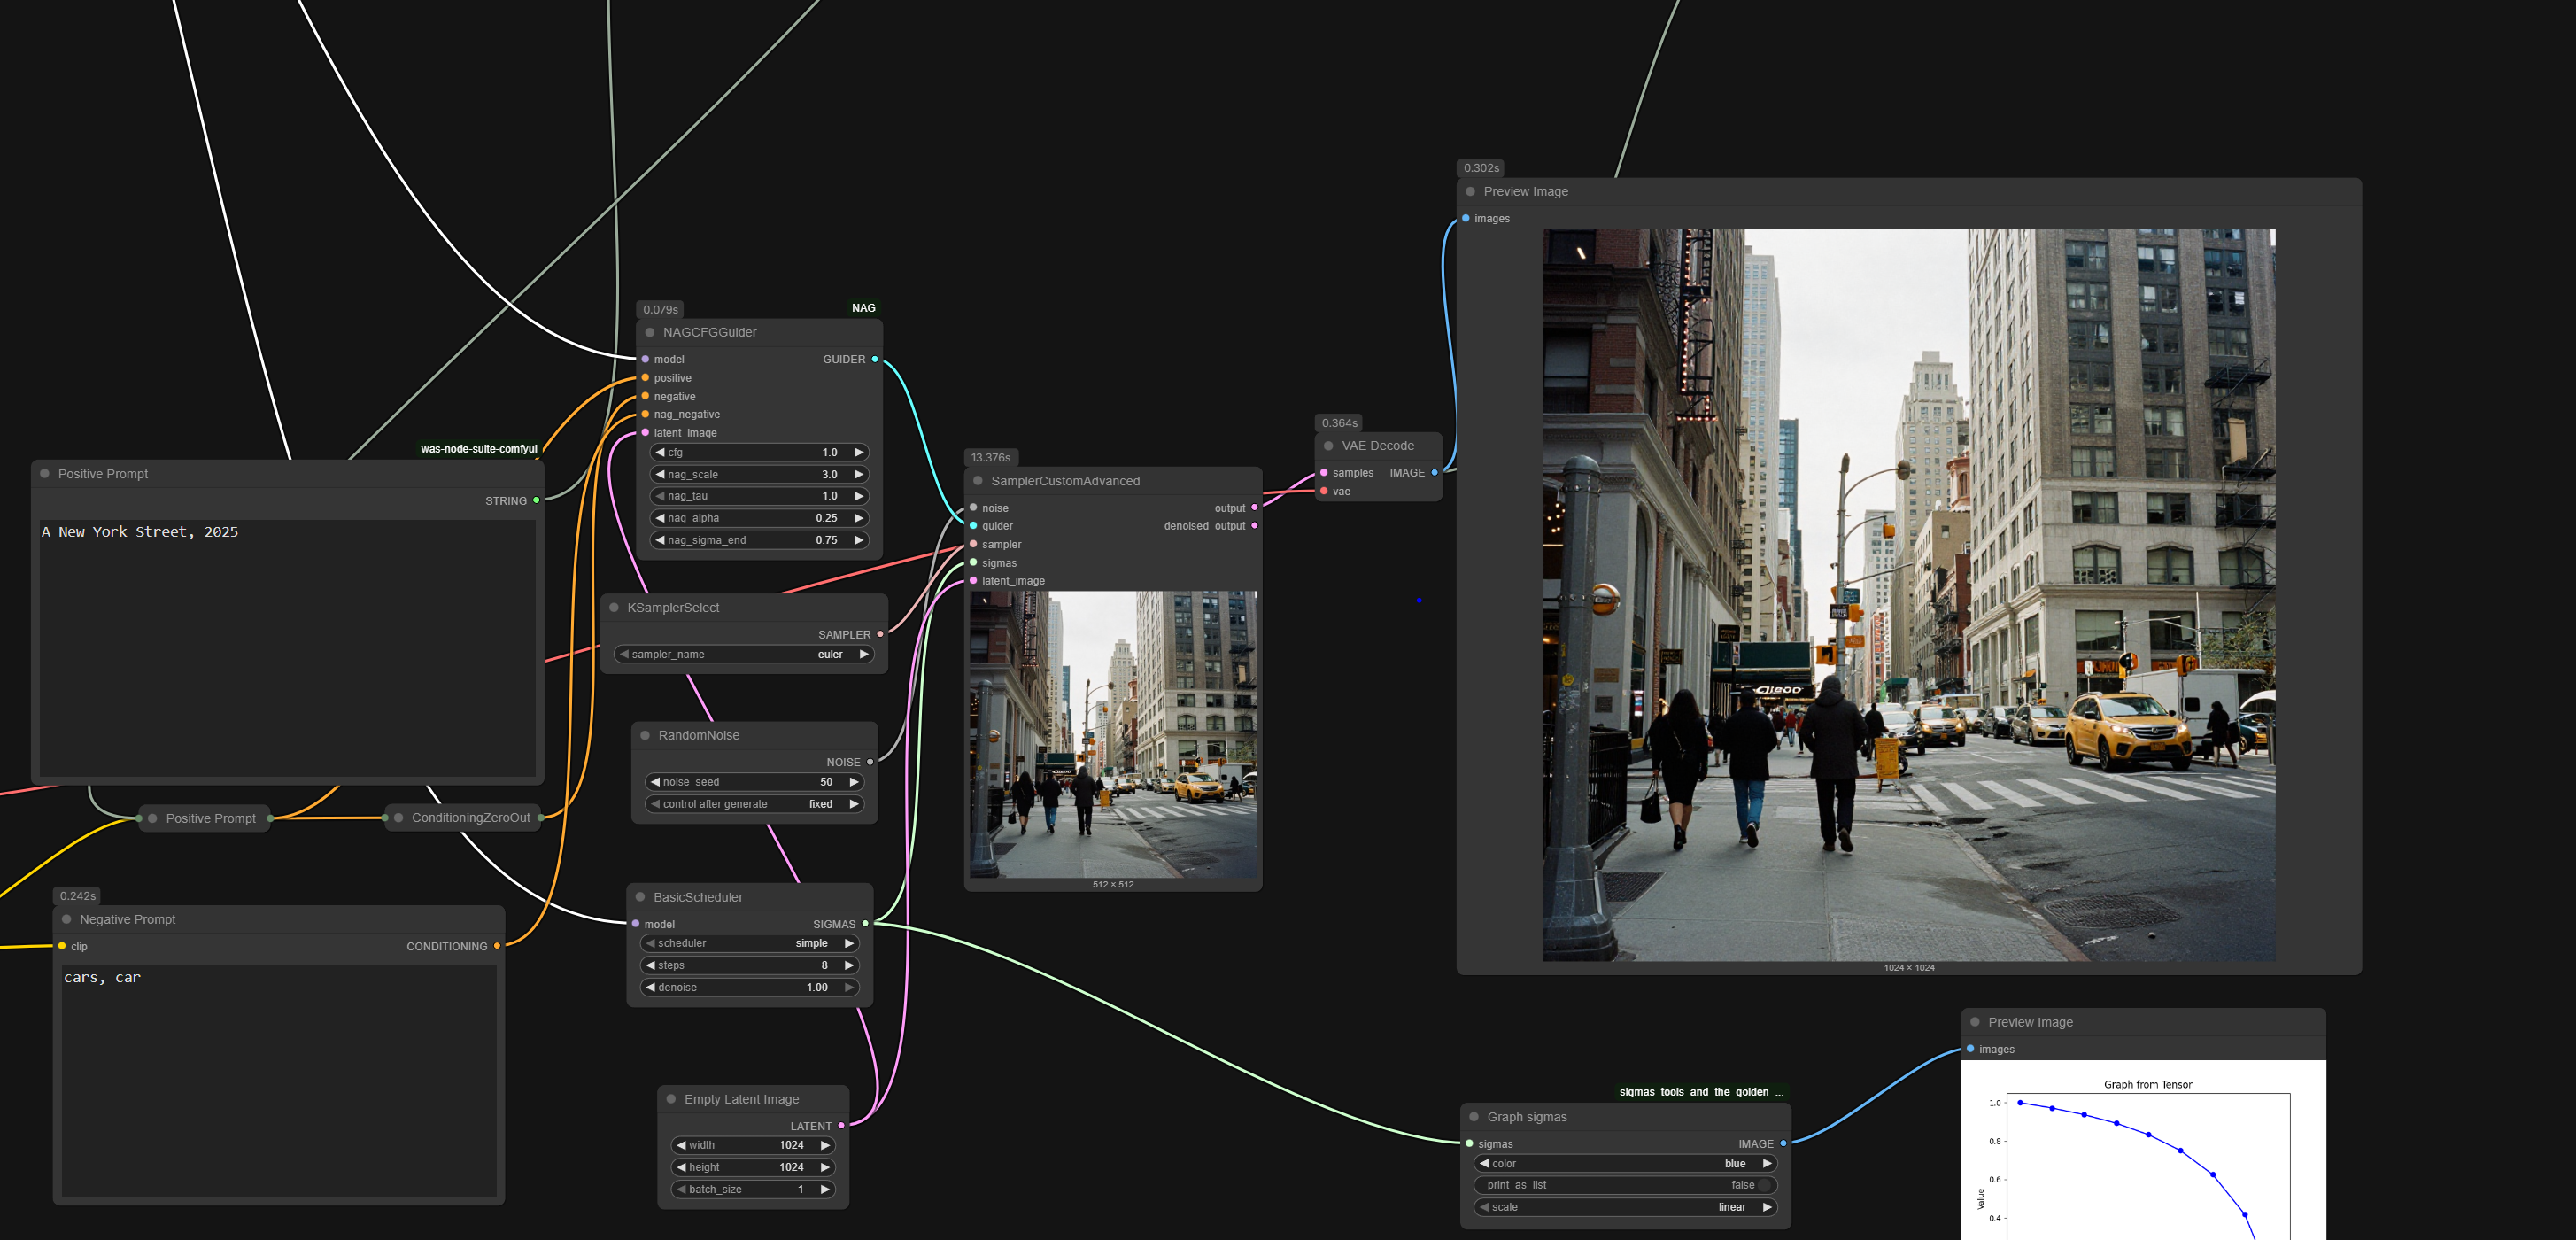Click the GUIDER output socket

tap(875, 359)
